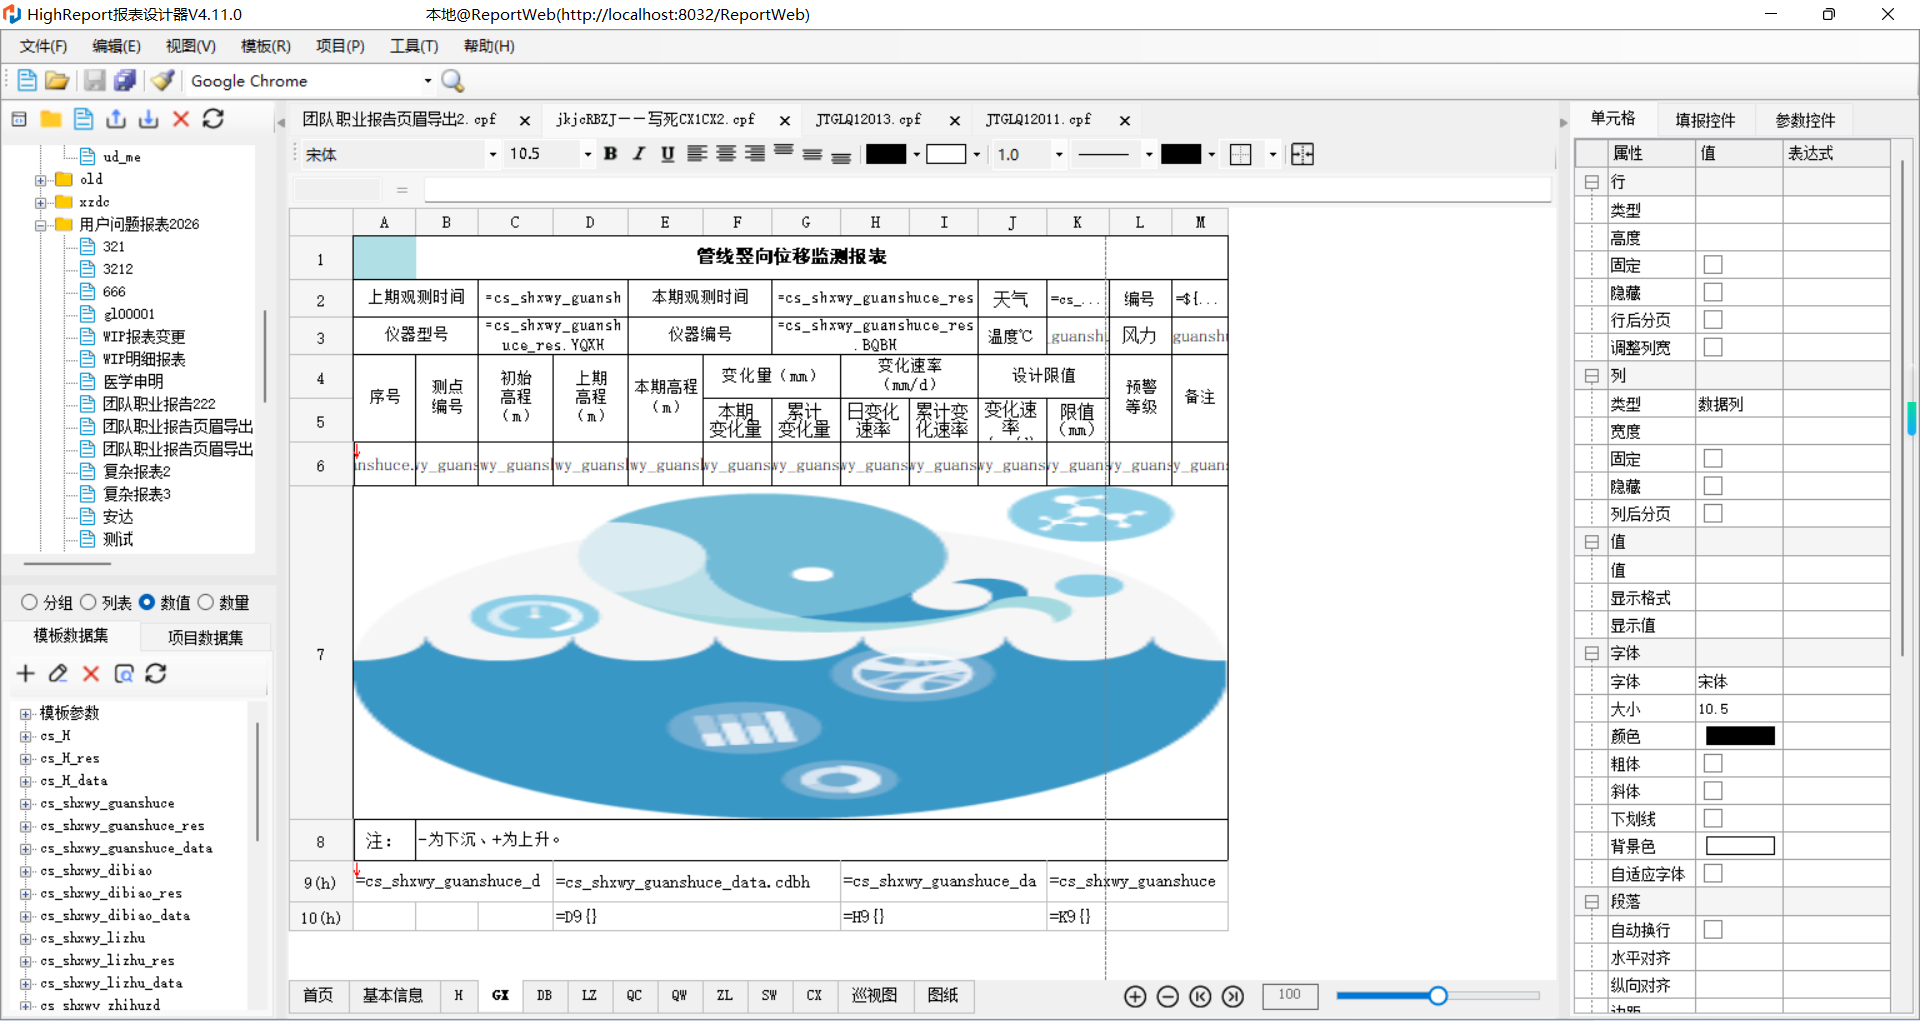
Task: Create a new report with the New file icon
Action: [27, 81]
